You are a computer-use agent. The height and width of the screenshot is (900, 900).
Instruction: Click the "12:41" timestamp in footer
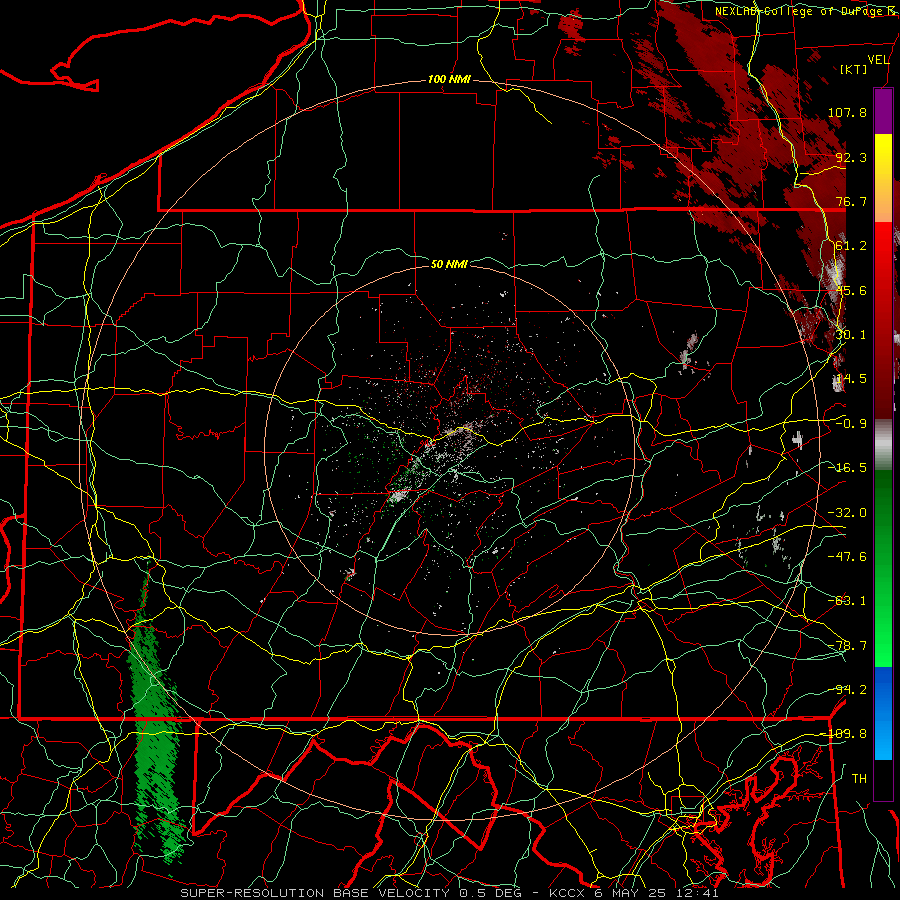[x=696, y=893]
